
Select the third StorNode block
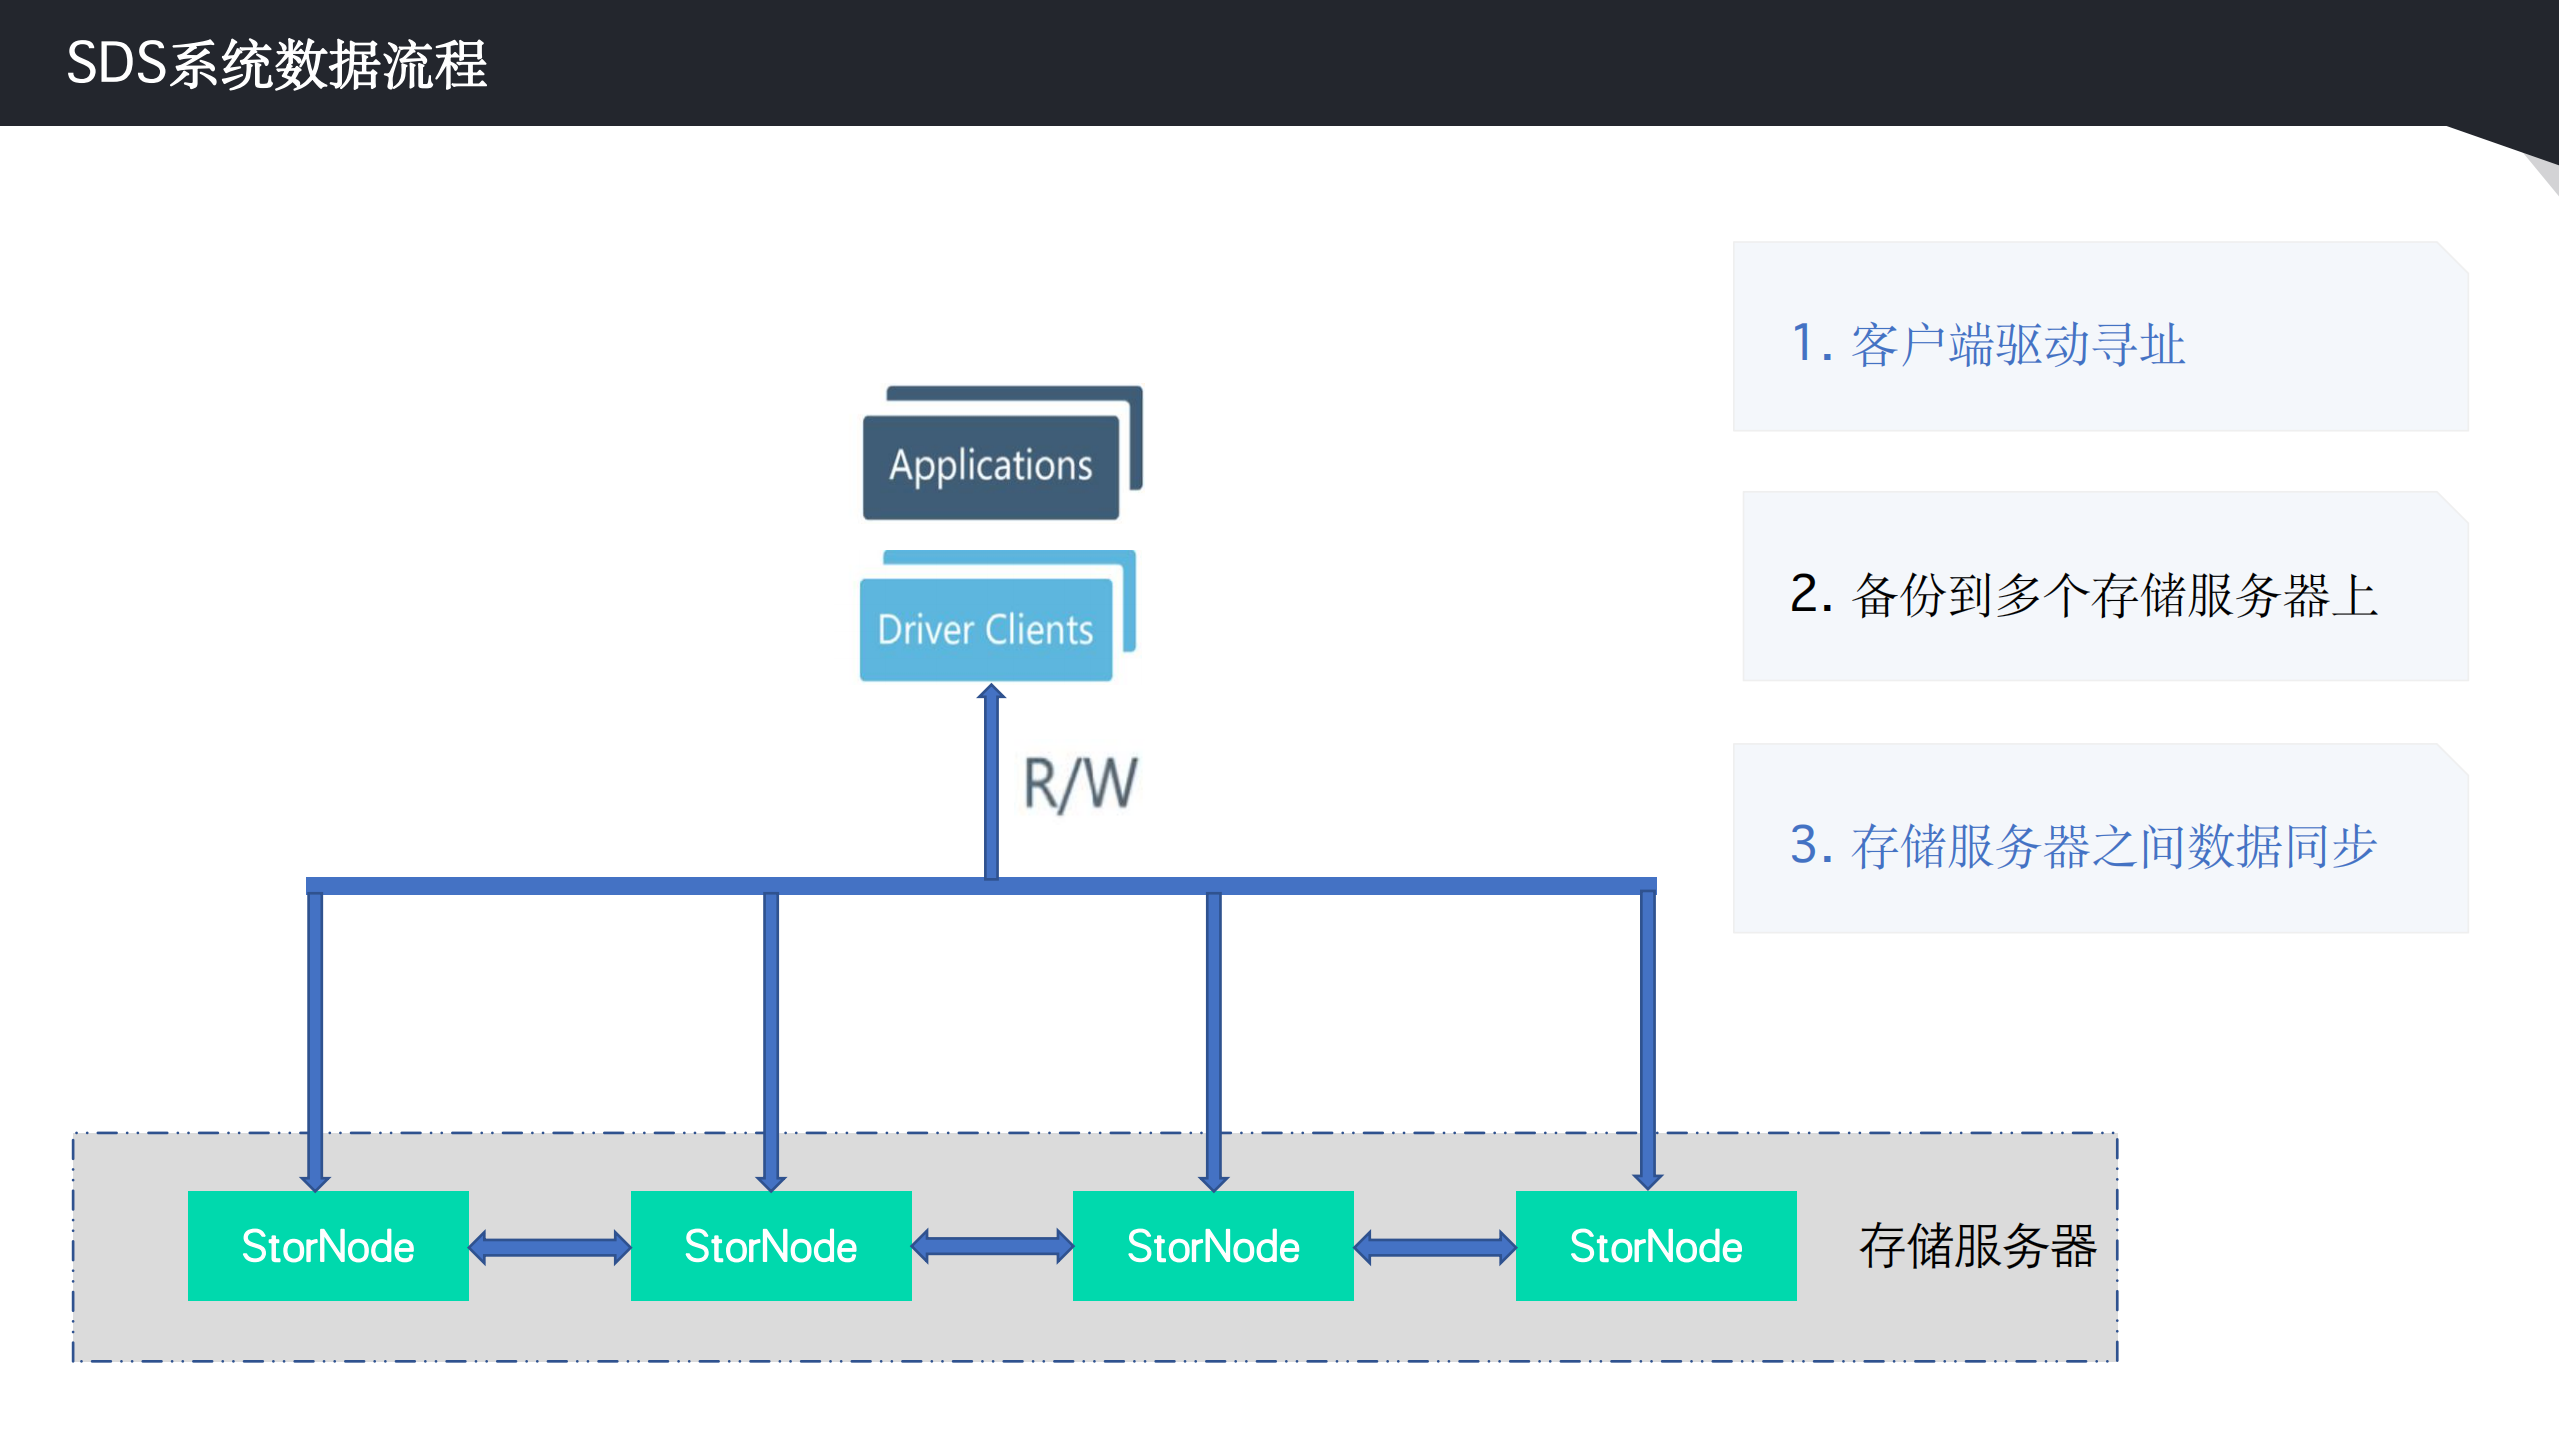[1212, 1246]
